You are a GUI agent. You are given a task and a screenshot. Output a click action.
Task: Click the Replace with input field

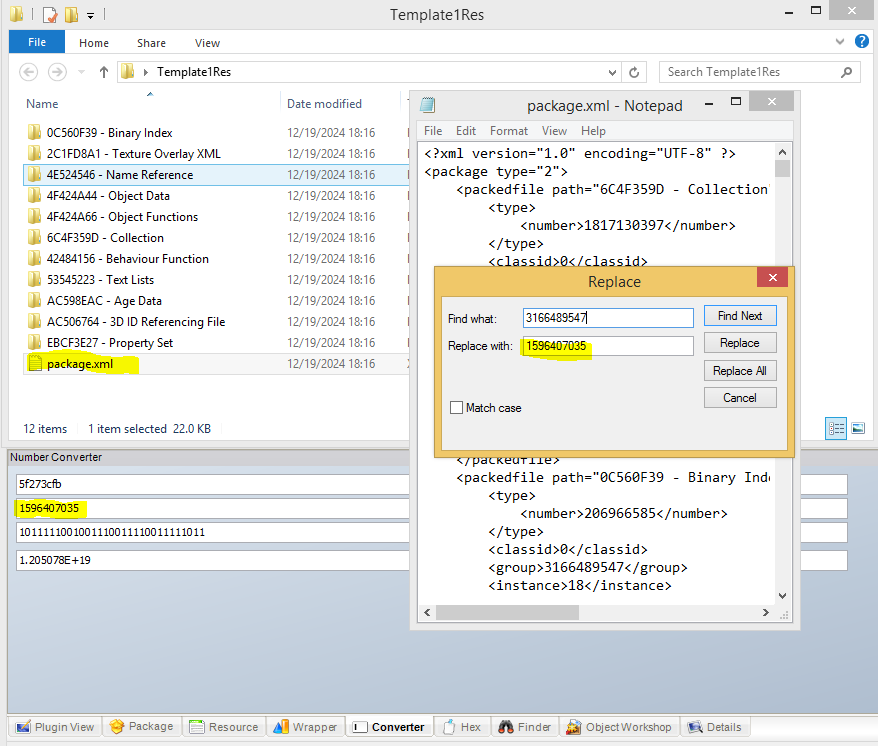(x=608, y=346)
